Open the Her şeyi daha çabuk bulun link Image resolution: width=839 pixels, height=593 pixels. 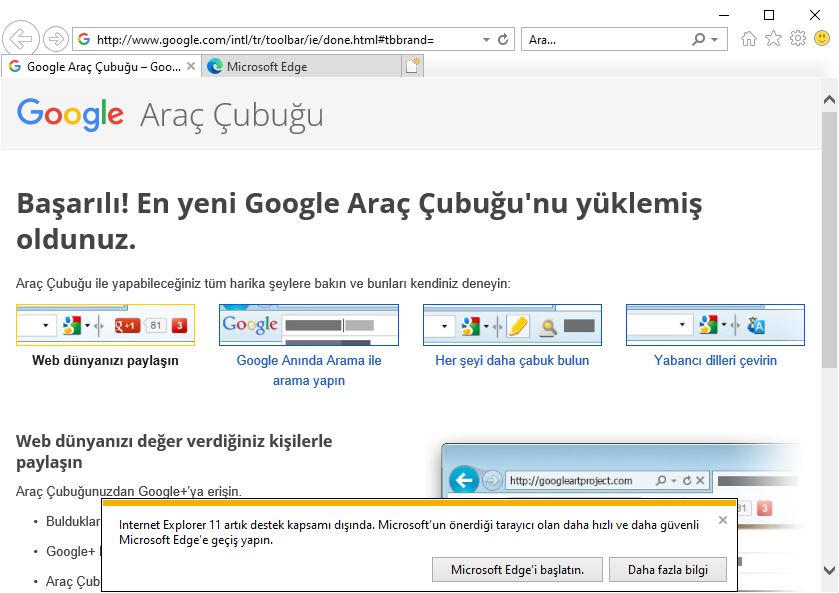pyautogui.click(x=512, y=360)
